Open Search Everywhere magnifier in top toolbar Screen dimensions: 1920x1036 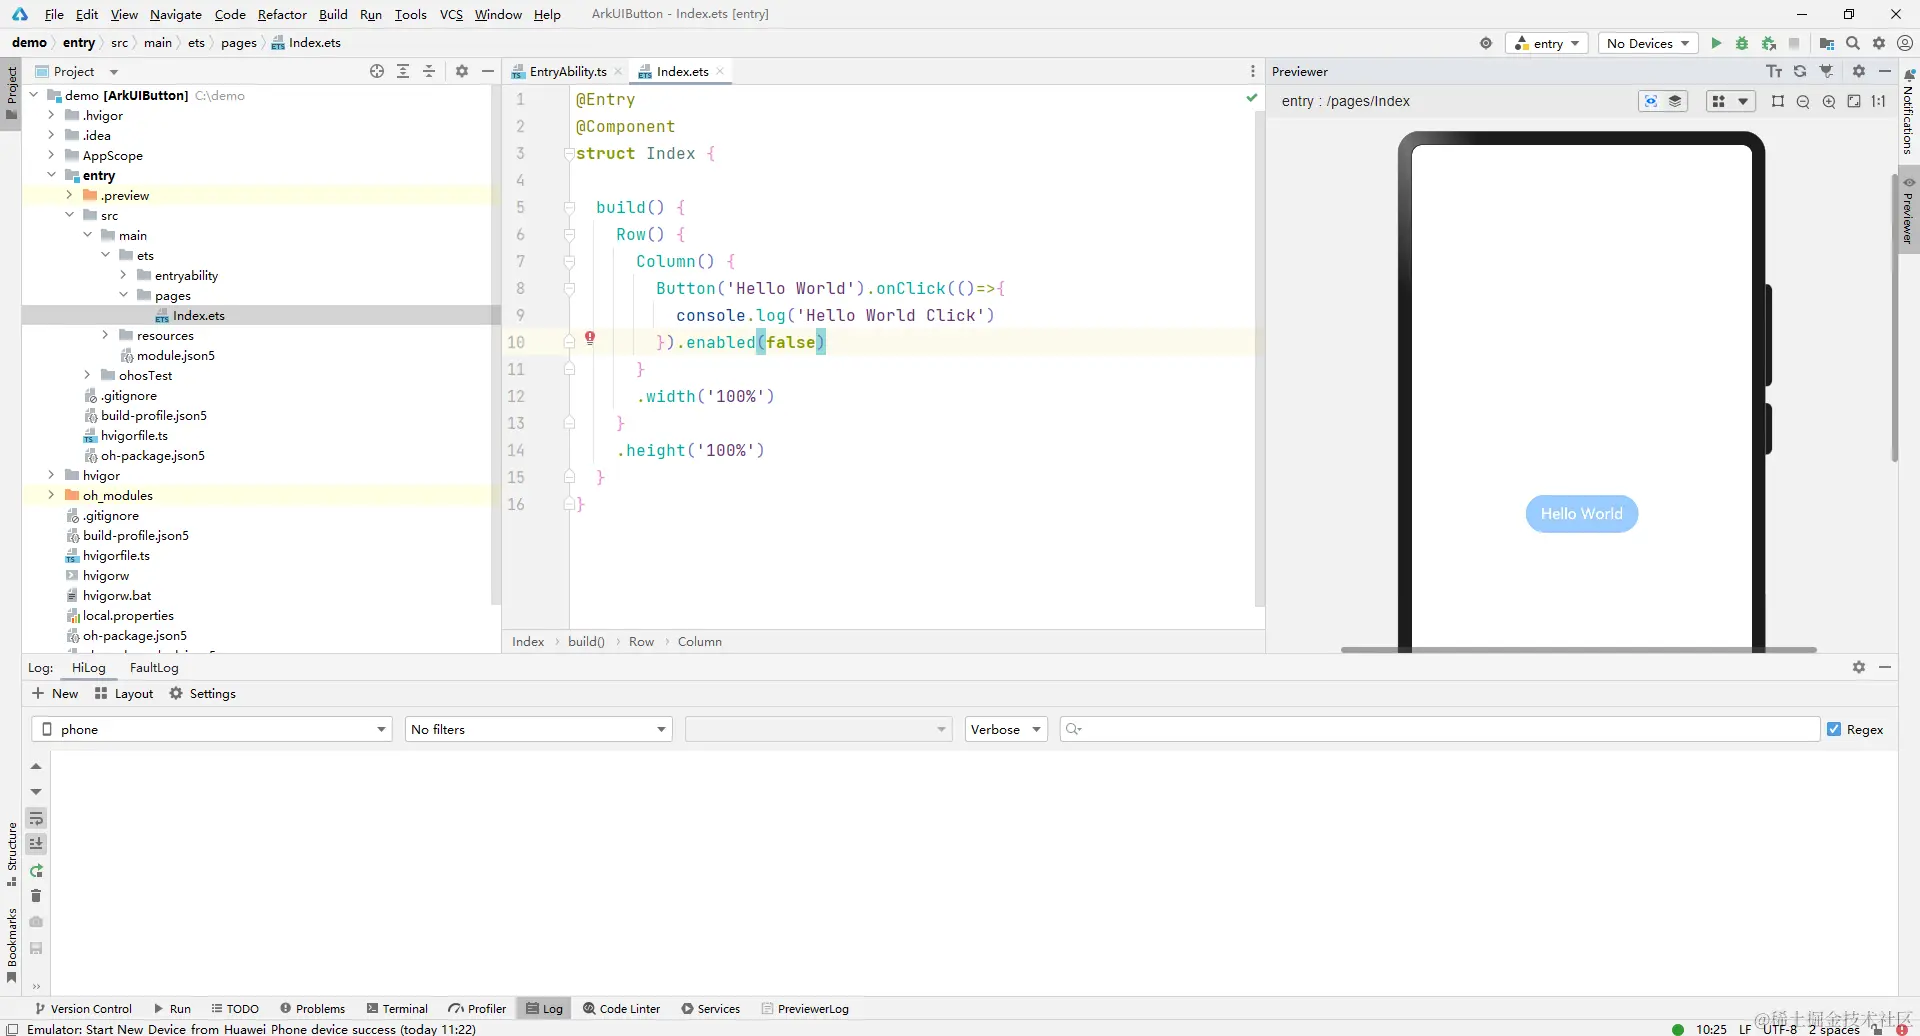pyautogui.click(x=1853, y=43)
